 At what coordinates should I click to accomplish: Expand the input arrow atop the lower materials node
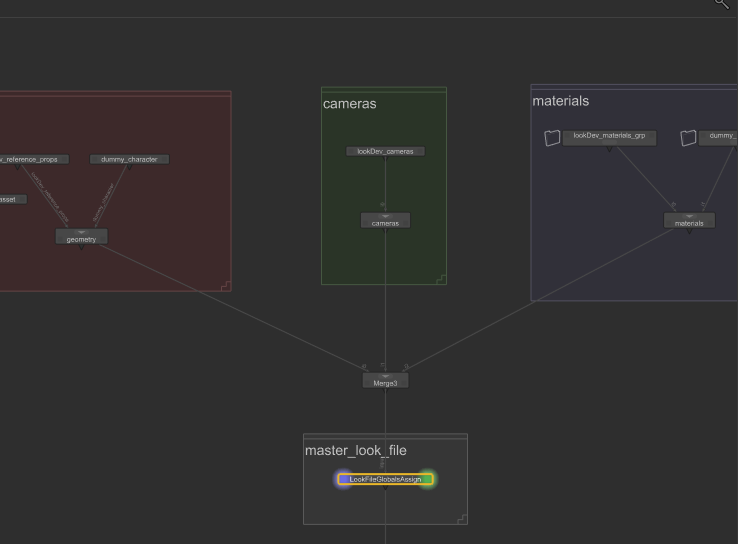coord(689,216)
